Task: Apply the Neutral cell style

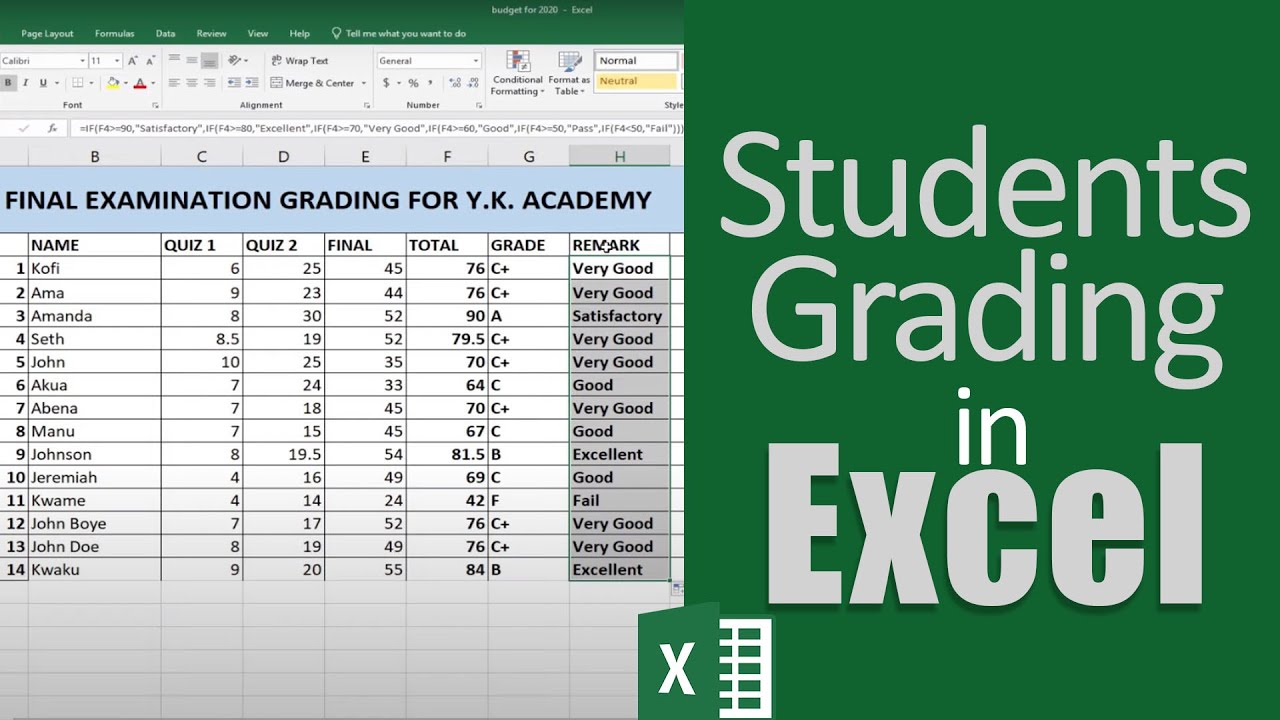Action: [x=637, y=81]
